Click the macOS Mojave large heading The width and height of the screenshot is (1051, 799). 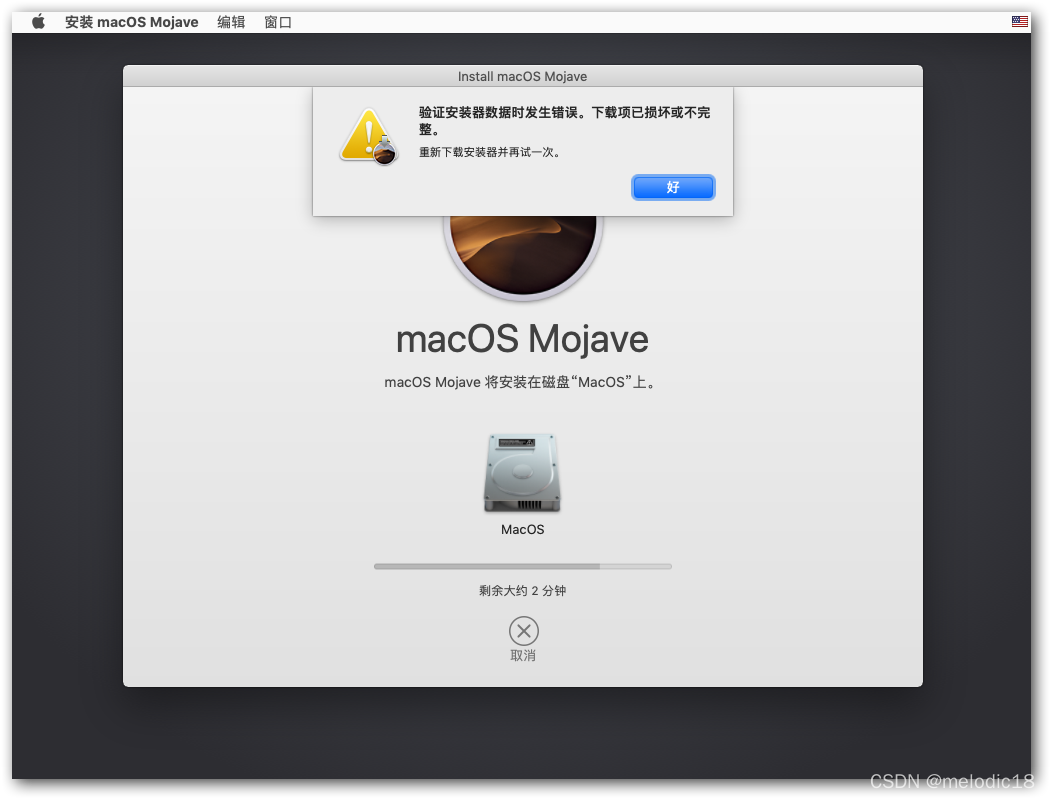522,339
